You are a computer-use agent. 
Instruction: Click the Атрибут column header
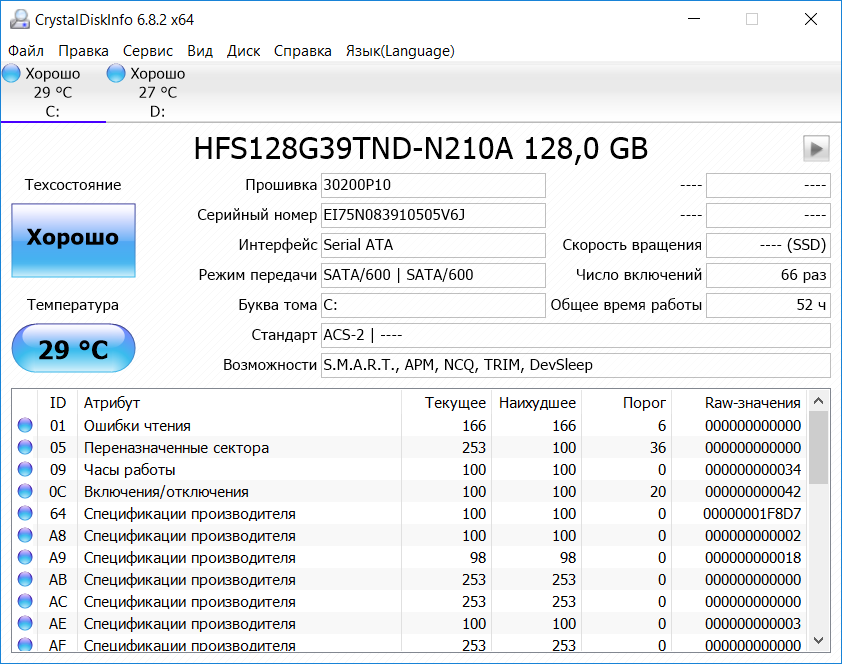coord(239,403)
